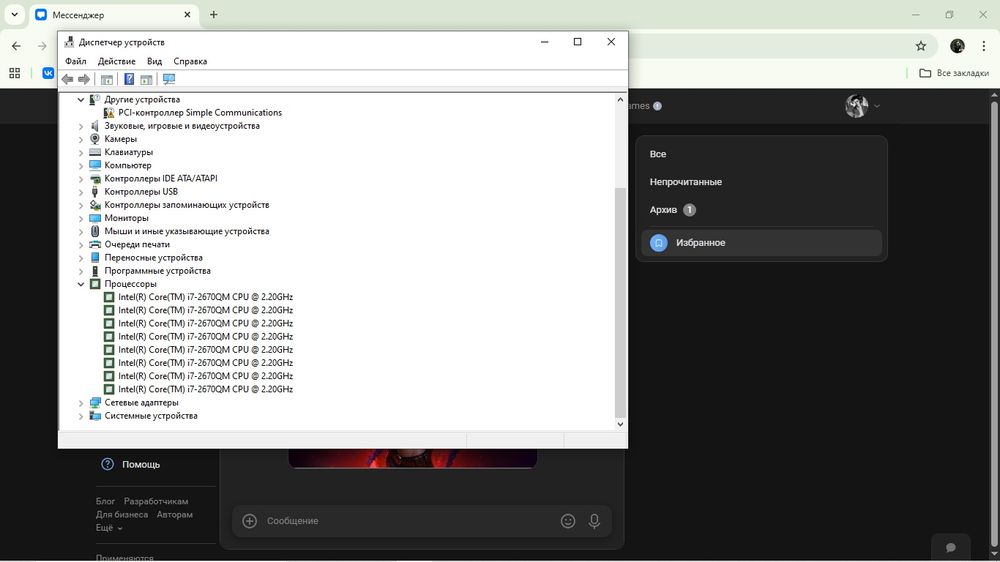The height and width of the screenshot is (562, 1000).
Task: Open the Chrome profile avatar
Action: 957,46
